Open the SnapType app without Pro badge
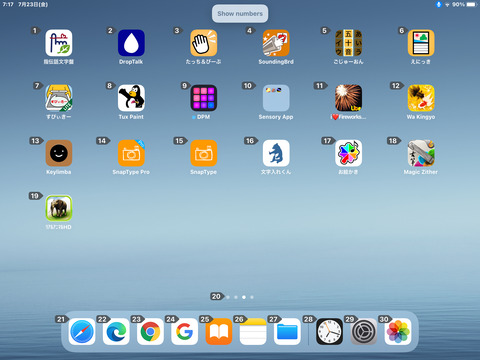This screenshot has height=360, width=480. (204, 153)
